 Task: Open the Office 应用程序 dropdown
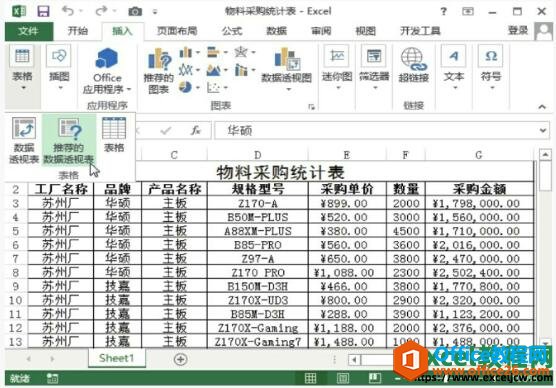(107, 71)
